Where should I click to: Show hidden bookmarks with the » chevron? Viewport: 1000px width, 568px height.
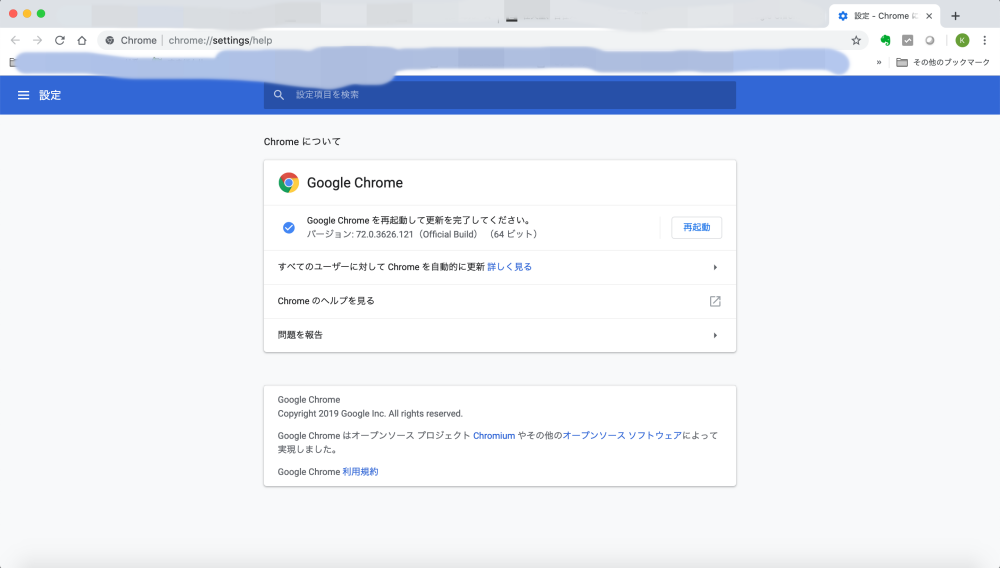[879, 62]
